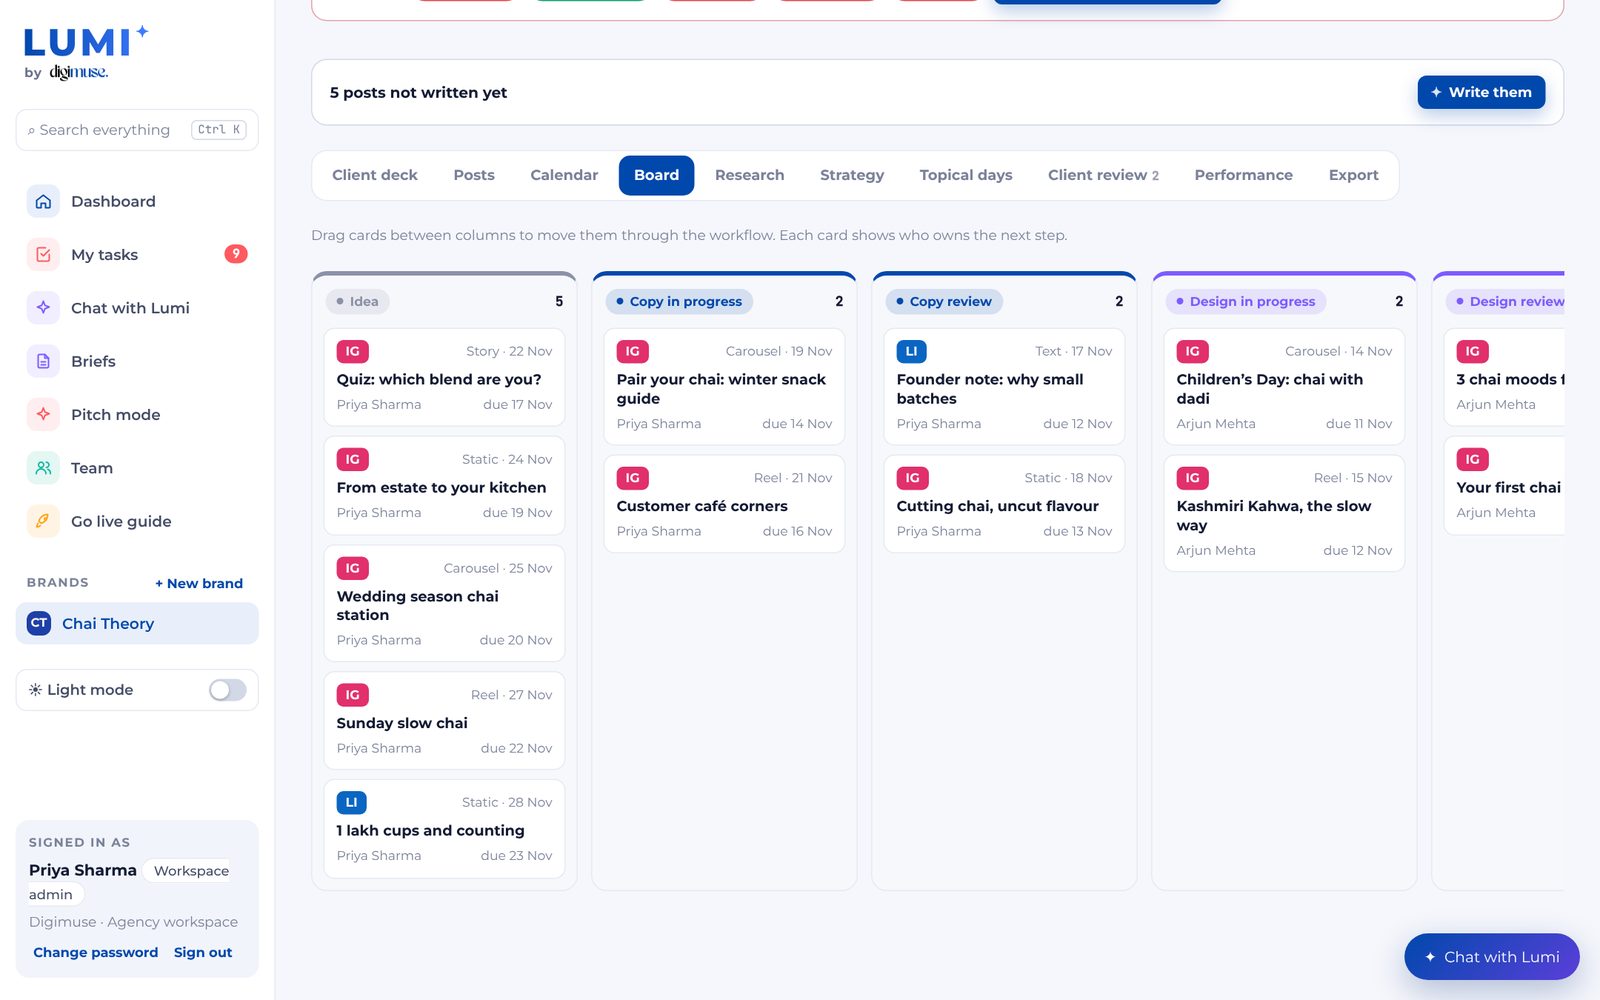This screenshot has width=1600, height=1000.
Task: Click the My tasks checklist icon
Action: click(43, 254)
